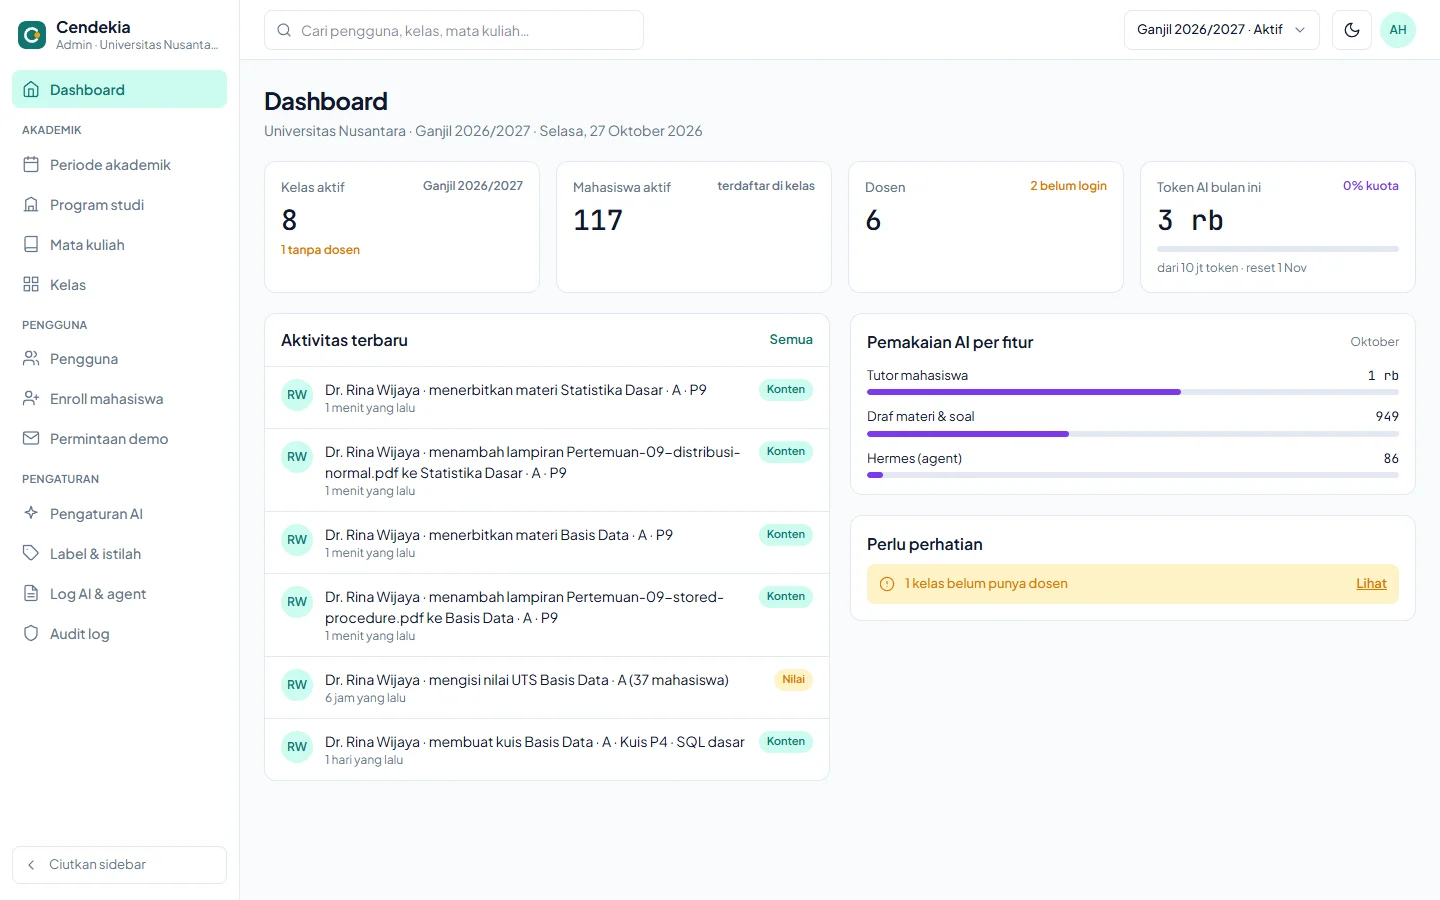Screen dimensions: 1440x900
Task: Focus the search field for pengguna, kelas
Action: coord(454,30)
